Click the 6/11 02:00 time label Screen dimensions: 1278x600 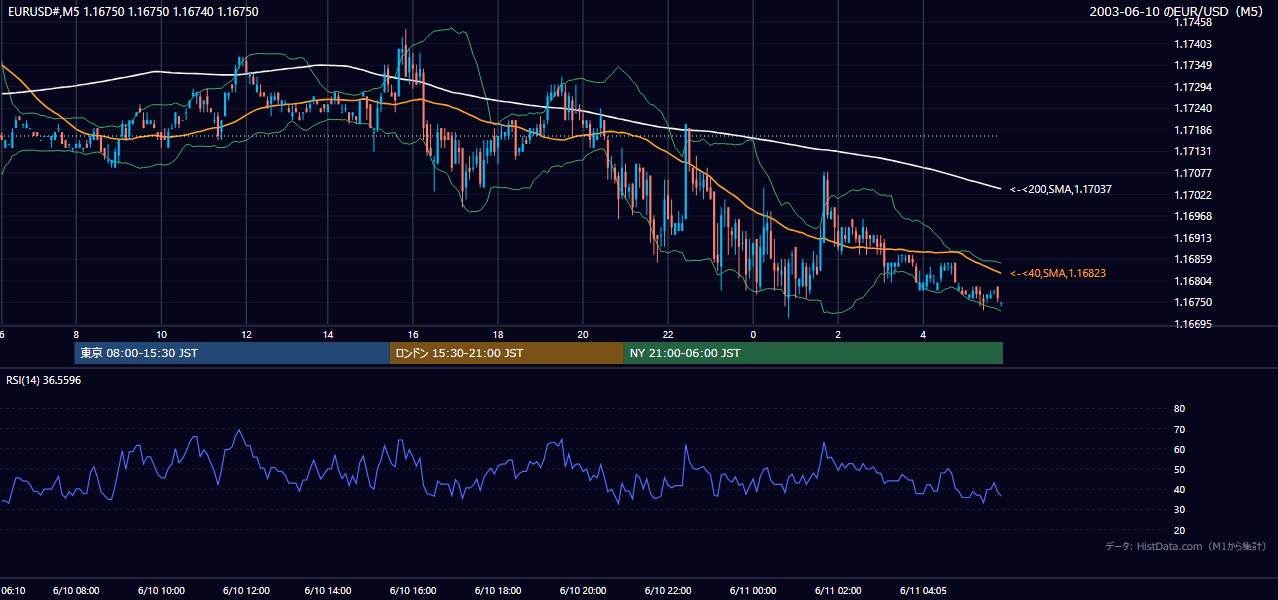coord(838,590)
